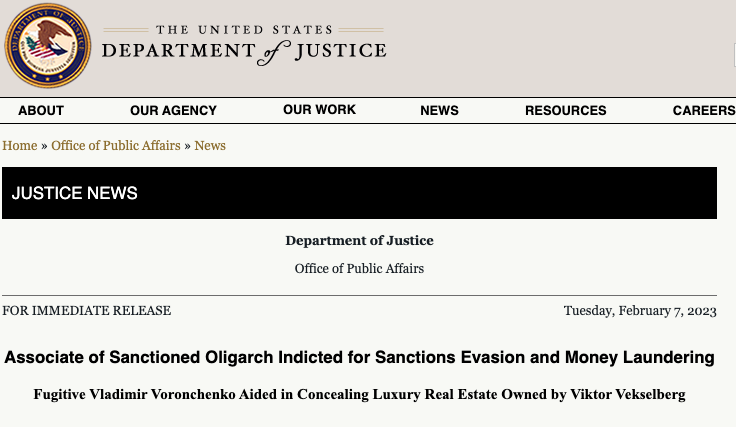This screenshot has height=427, width=736.
Task: Click the black JUSTICE NEWS banner
Action: coord(359,193)
